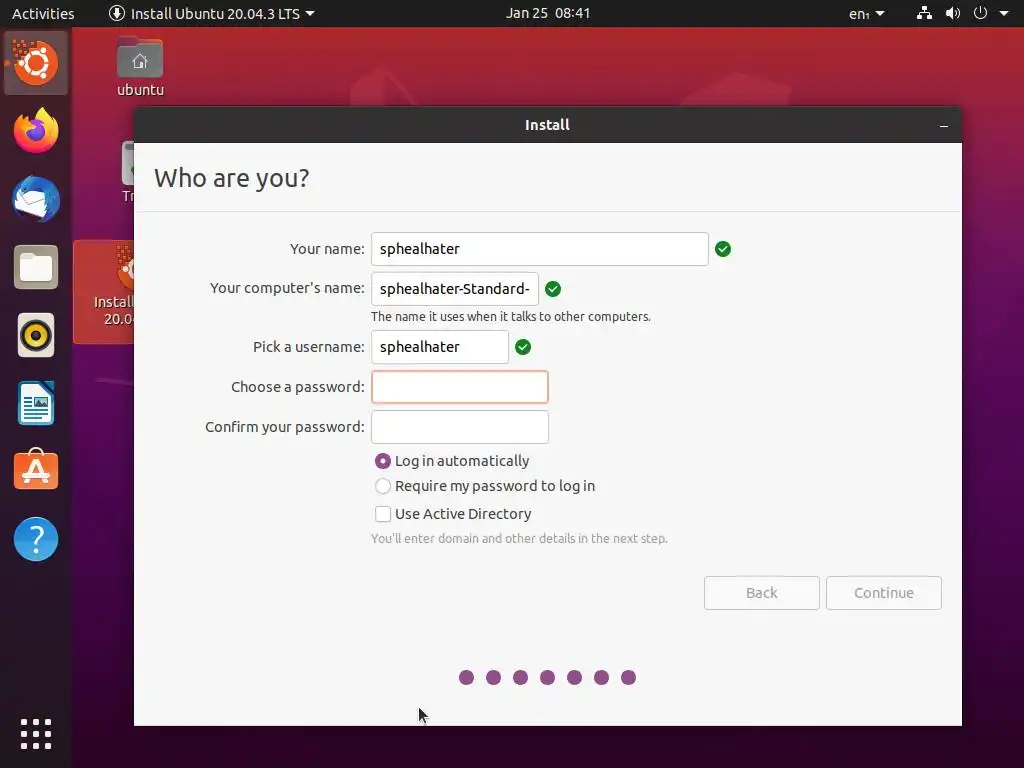
Task: Click the 'Who are you?' heading
Action: coord(232,178)
